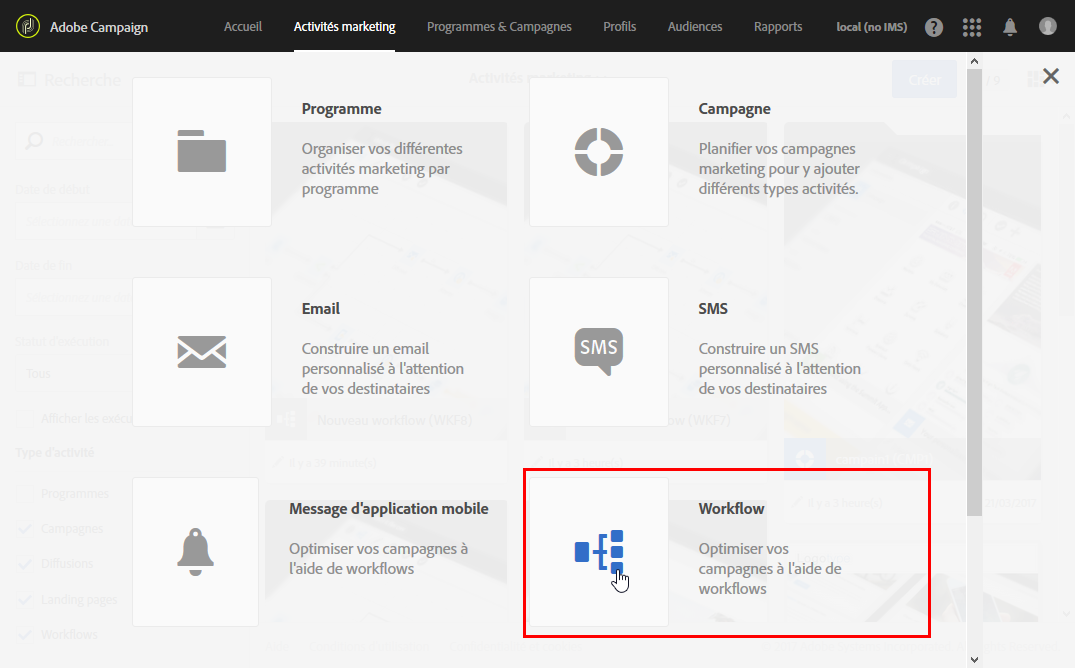1077x669 pixels.
Task: Click the faded Créer button
Action: point(924,79)
